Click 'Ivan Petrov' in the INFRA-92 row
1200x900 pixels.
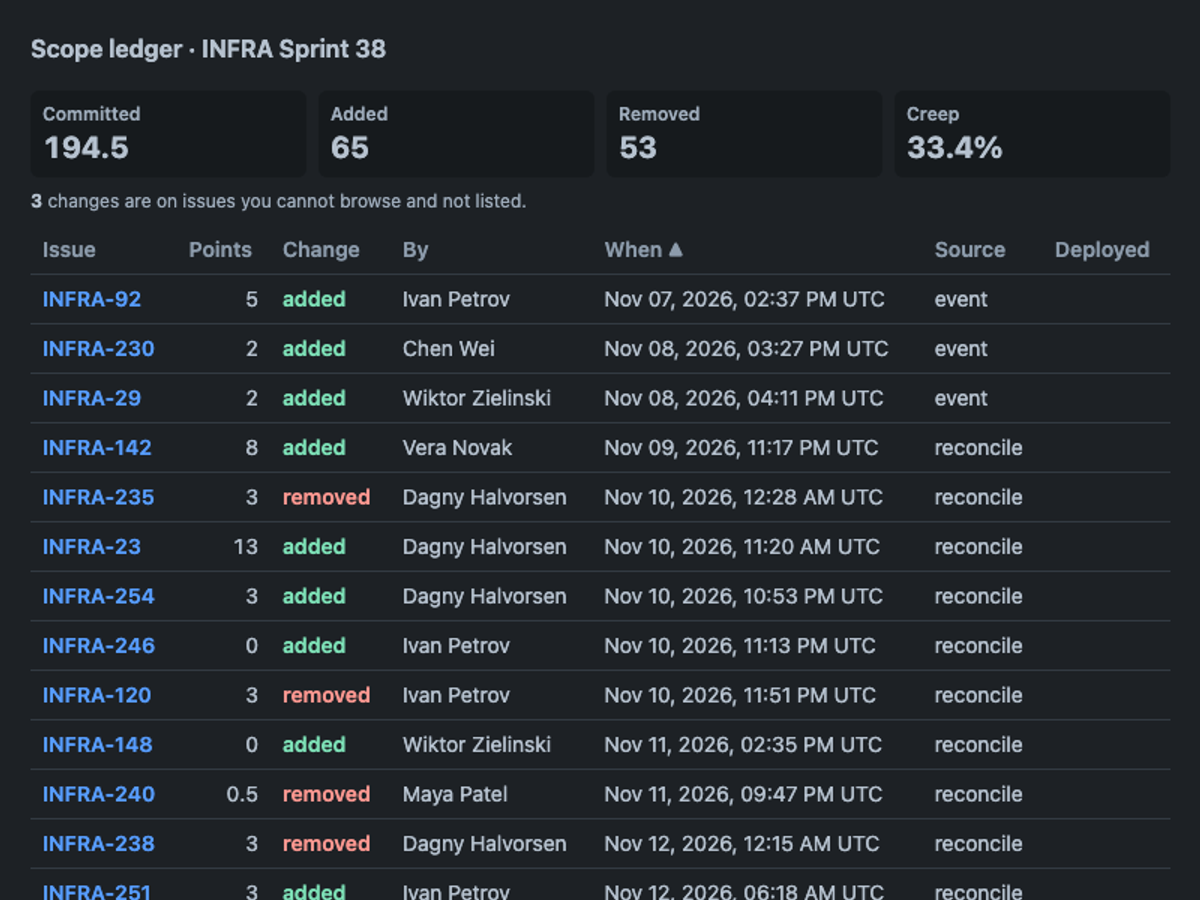(456, 299)
